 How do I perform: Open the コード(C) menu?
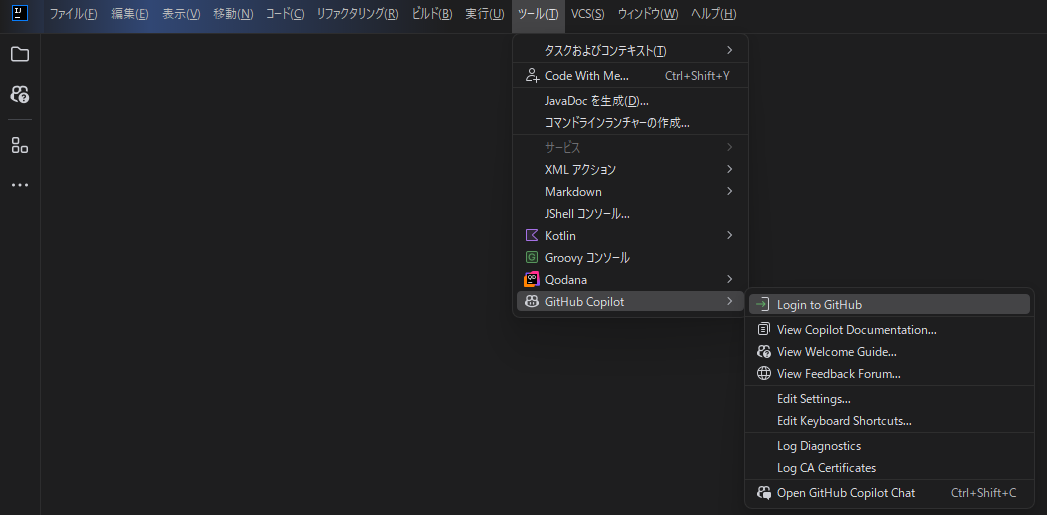[285, 14]
